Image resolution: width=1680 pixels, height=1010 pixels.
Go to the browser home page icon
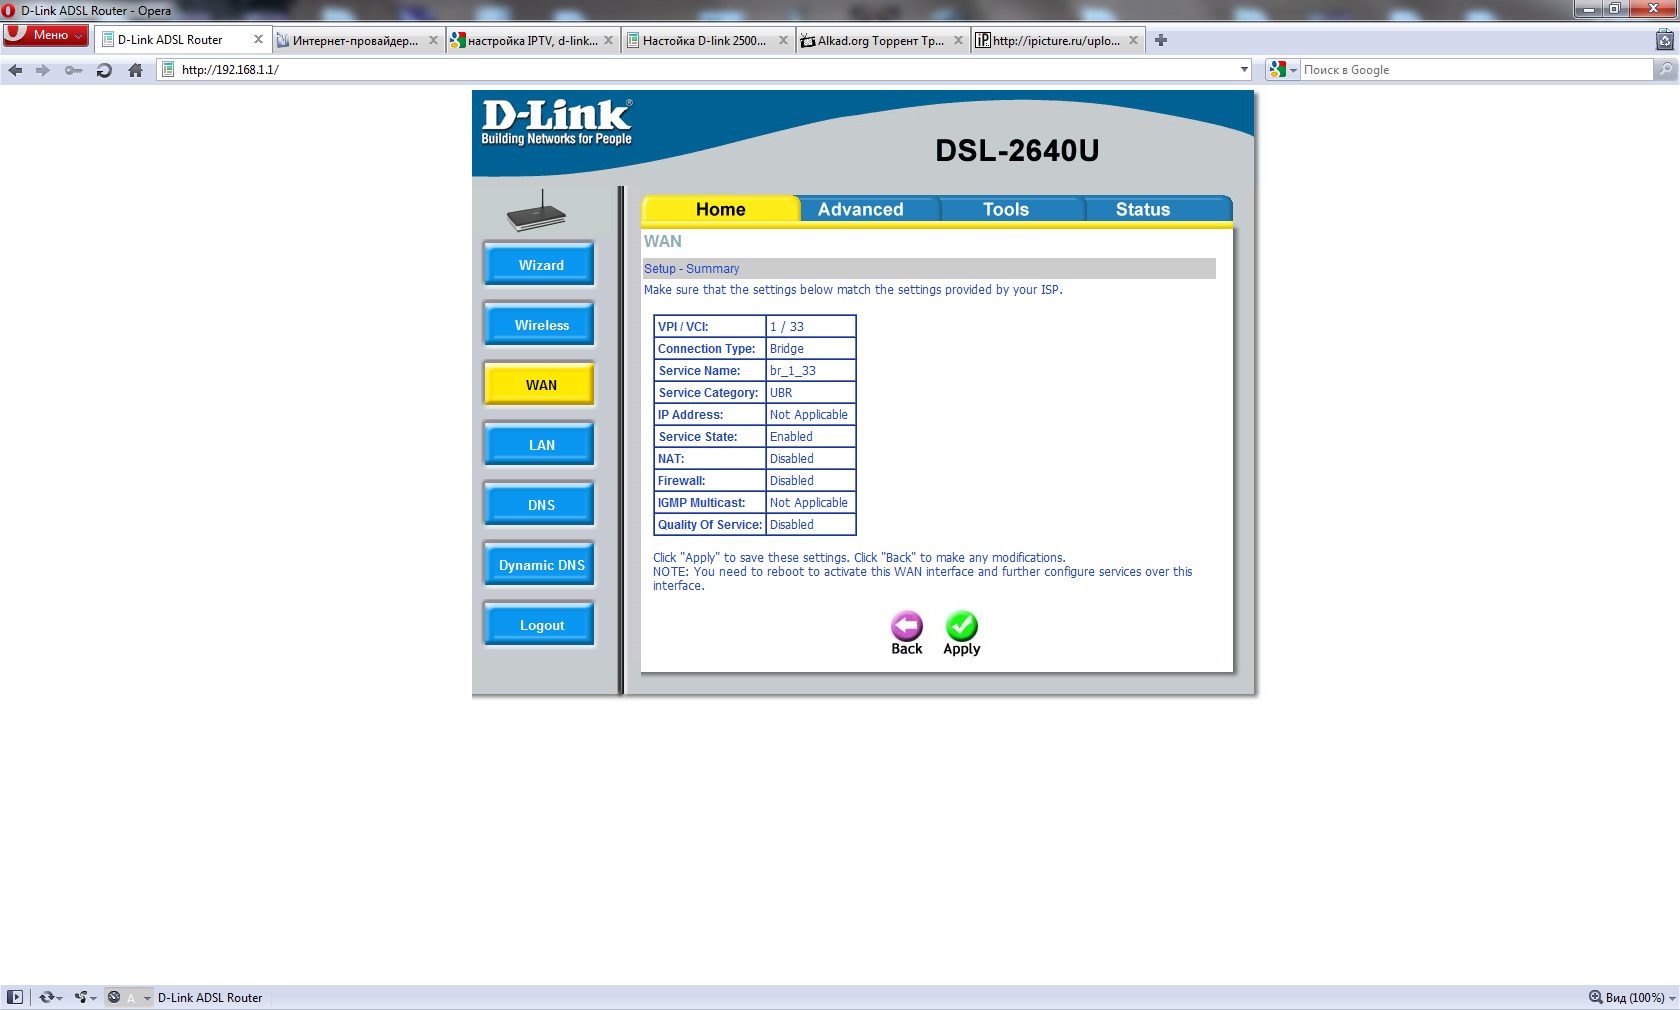coord(136,70)
